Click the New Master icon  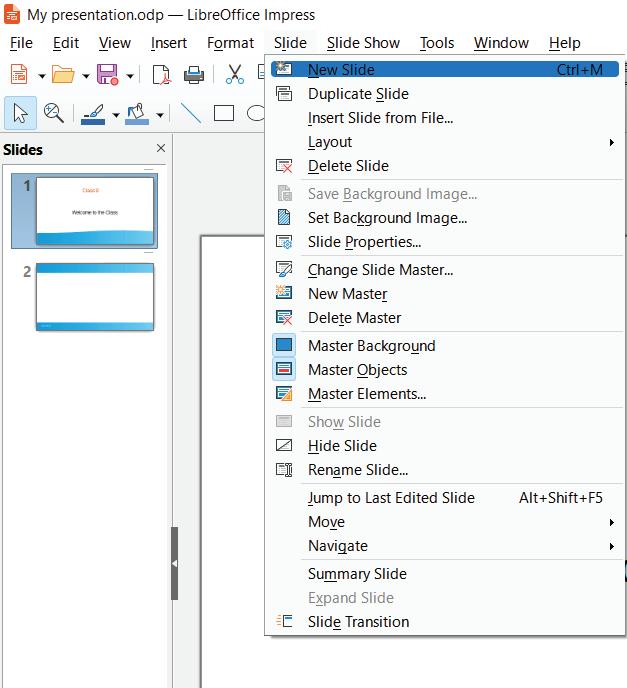pos(284,293)
